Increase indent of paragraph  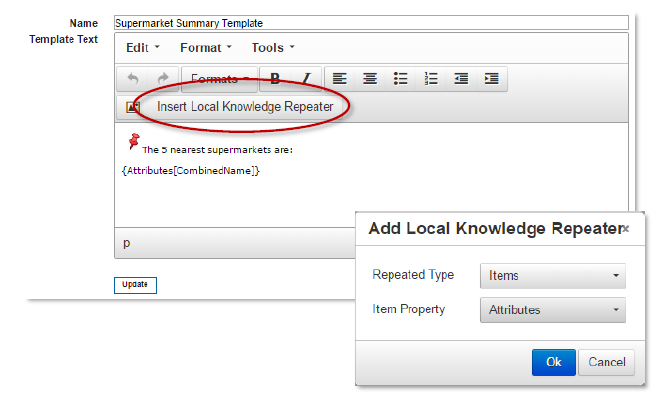pos(491,79)
